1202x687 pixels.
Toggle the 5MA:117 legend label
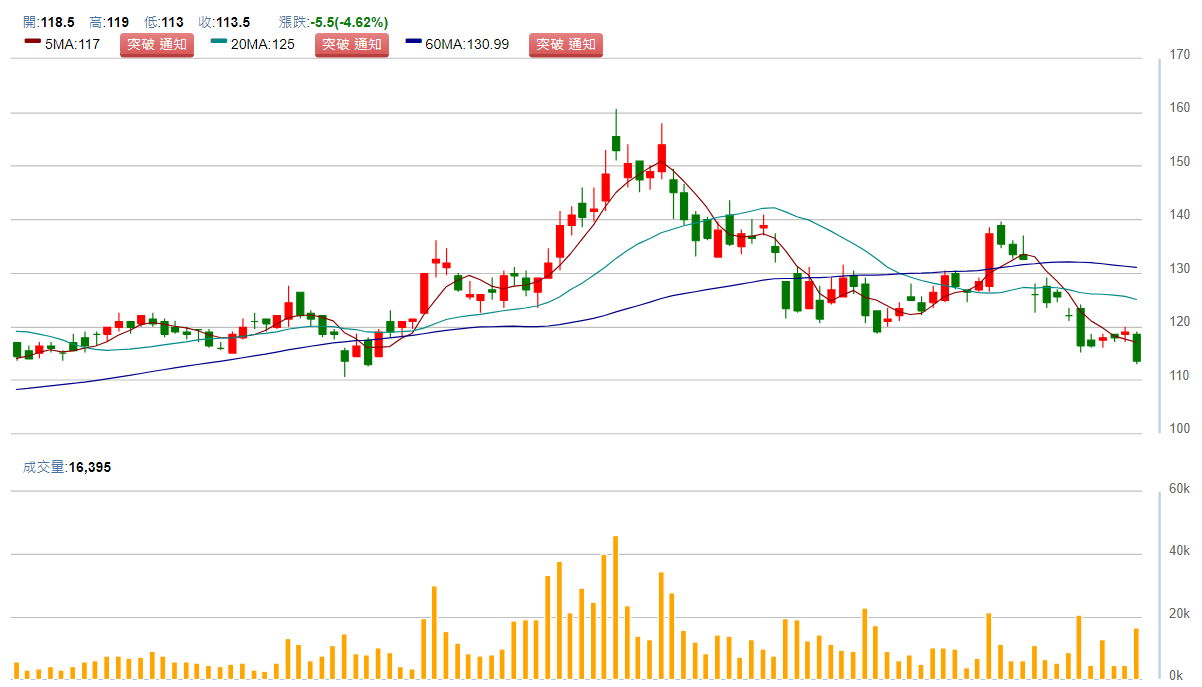72,44
